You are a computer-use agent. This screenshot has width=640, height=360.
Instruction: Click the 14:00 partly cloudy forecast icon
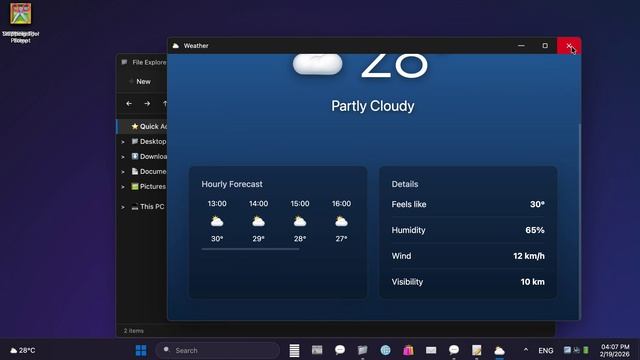[x=258, y=222]
